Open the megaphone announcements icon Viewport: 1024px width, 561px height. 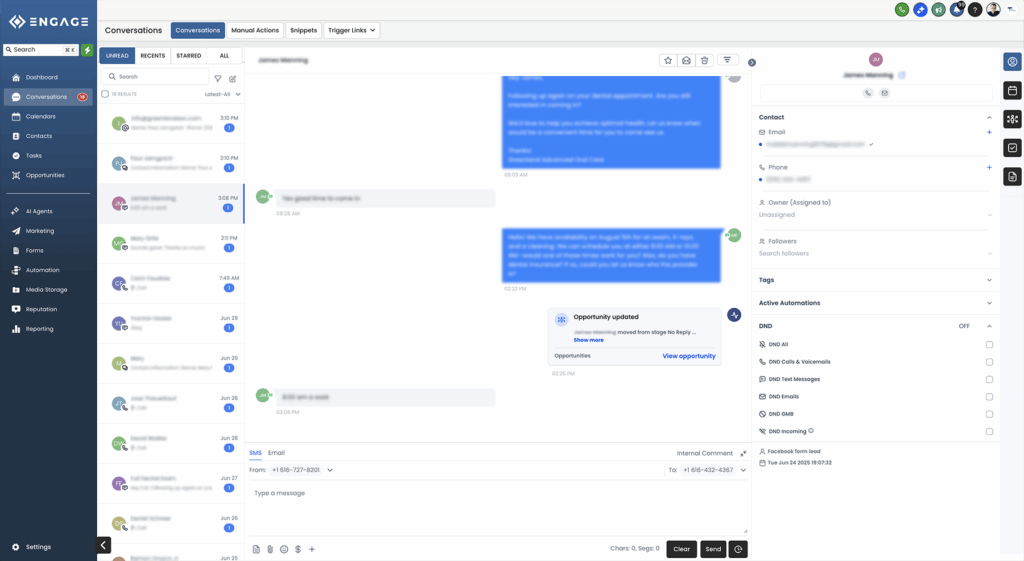tap(938, 10)
